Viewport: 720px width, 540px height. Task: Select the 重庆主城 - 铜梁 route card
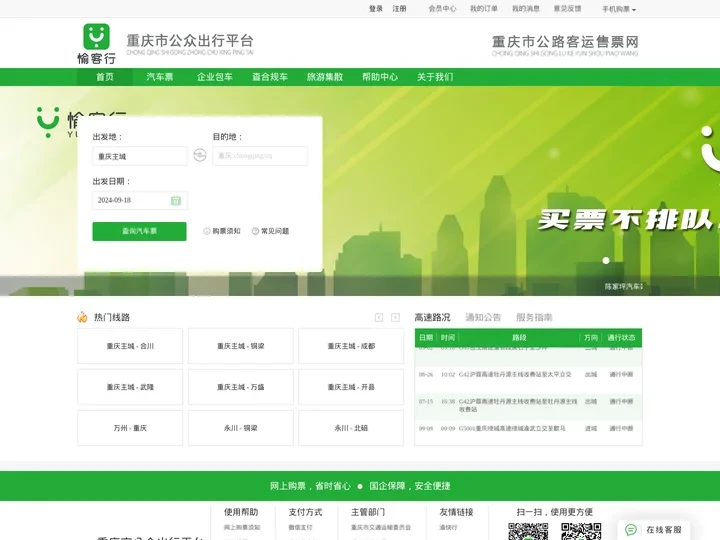point(241,346)
